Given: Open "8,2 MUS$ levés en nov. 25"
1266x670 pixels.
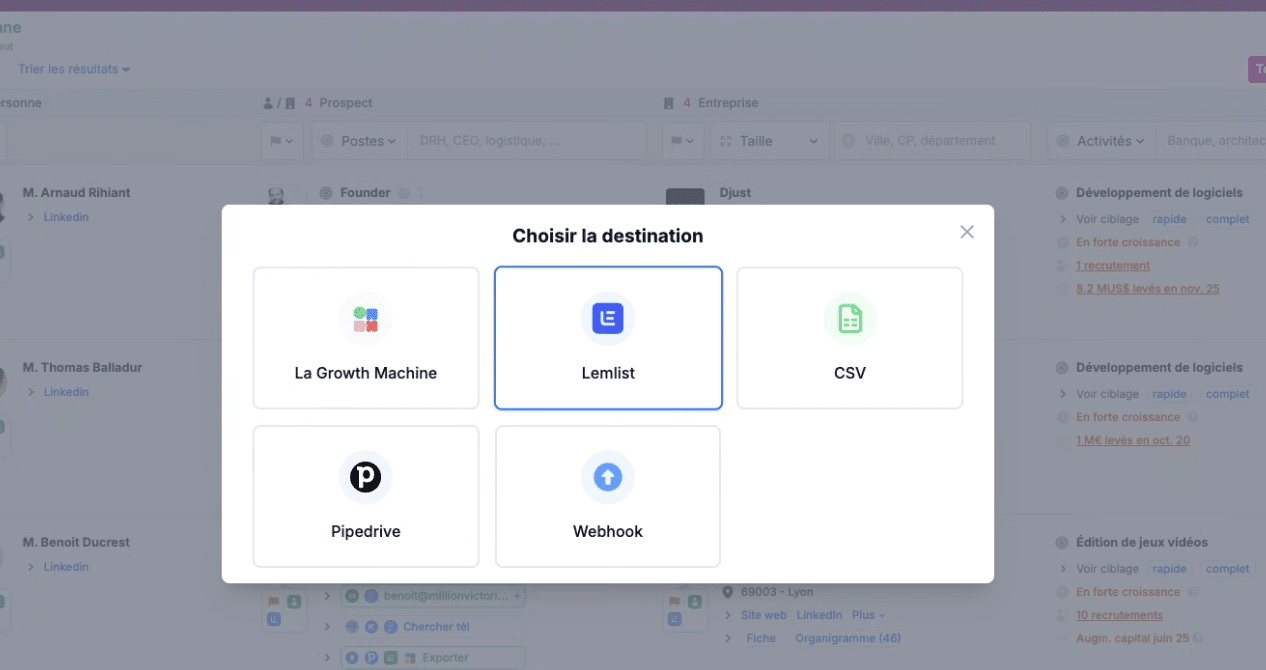Looking at the screenshot, I should pos(1147,289).
